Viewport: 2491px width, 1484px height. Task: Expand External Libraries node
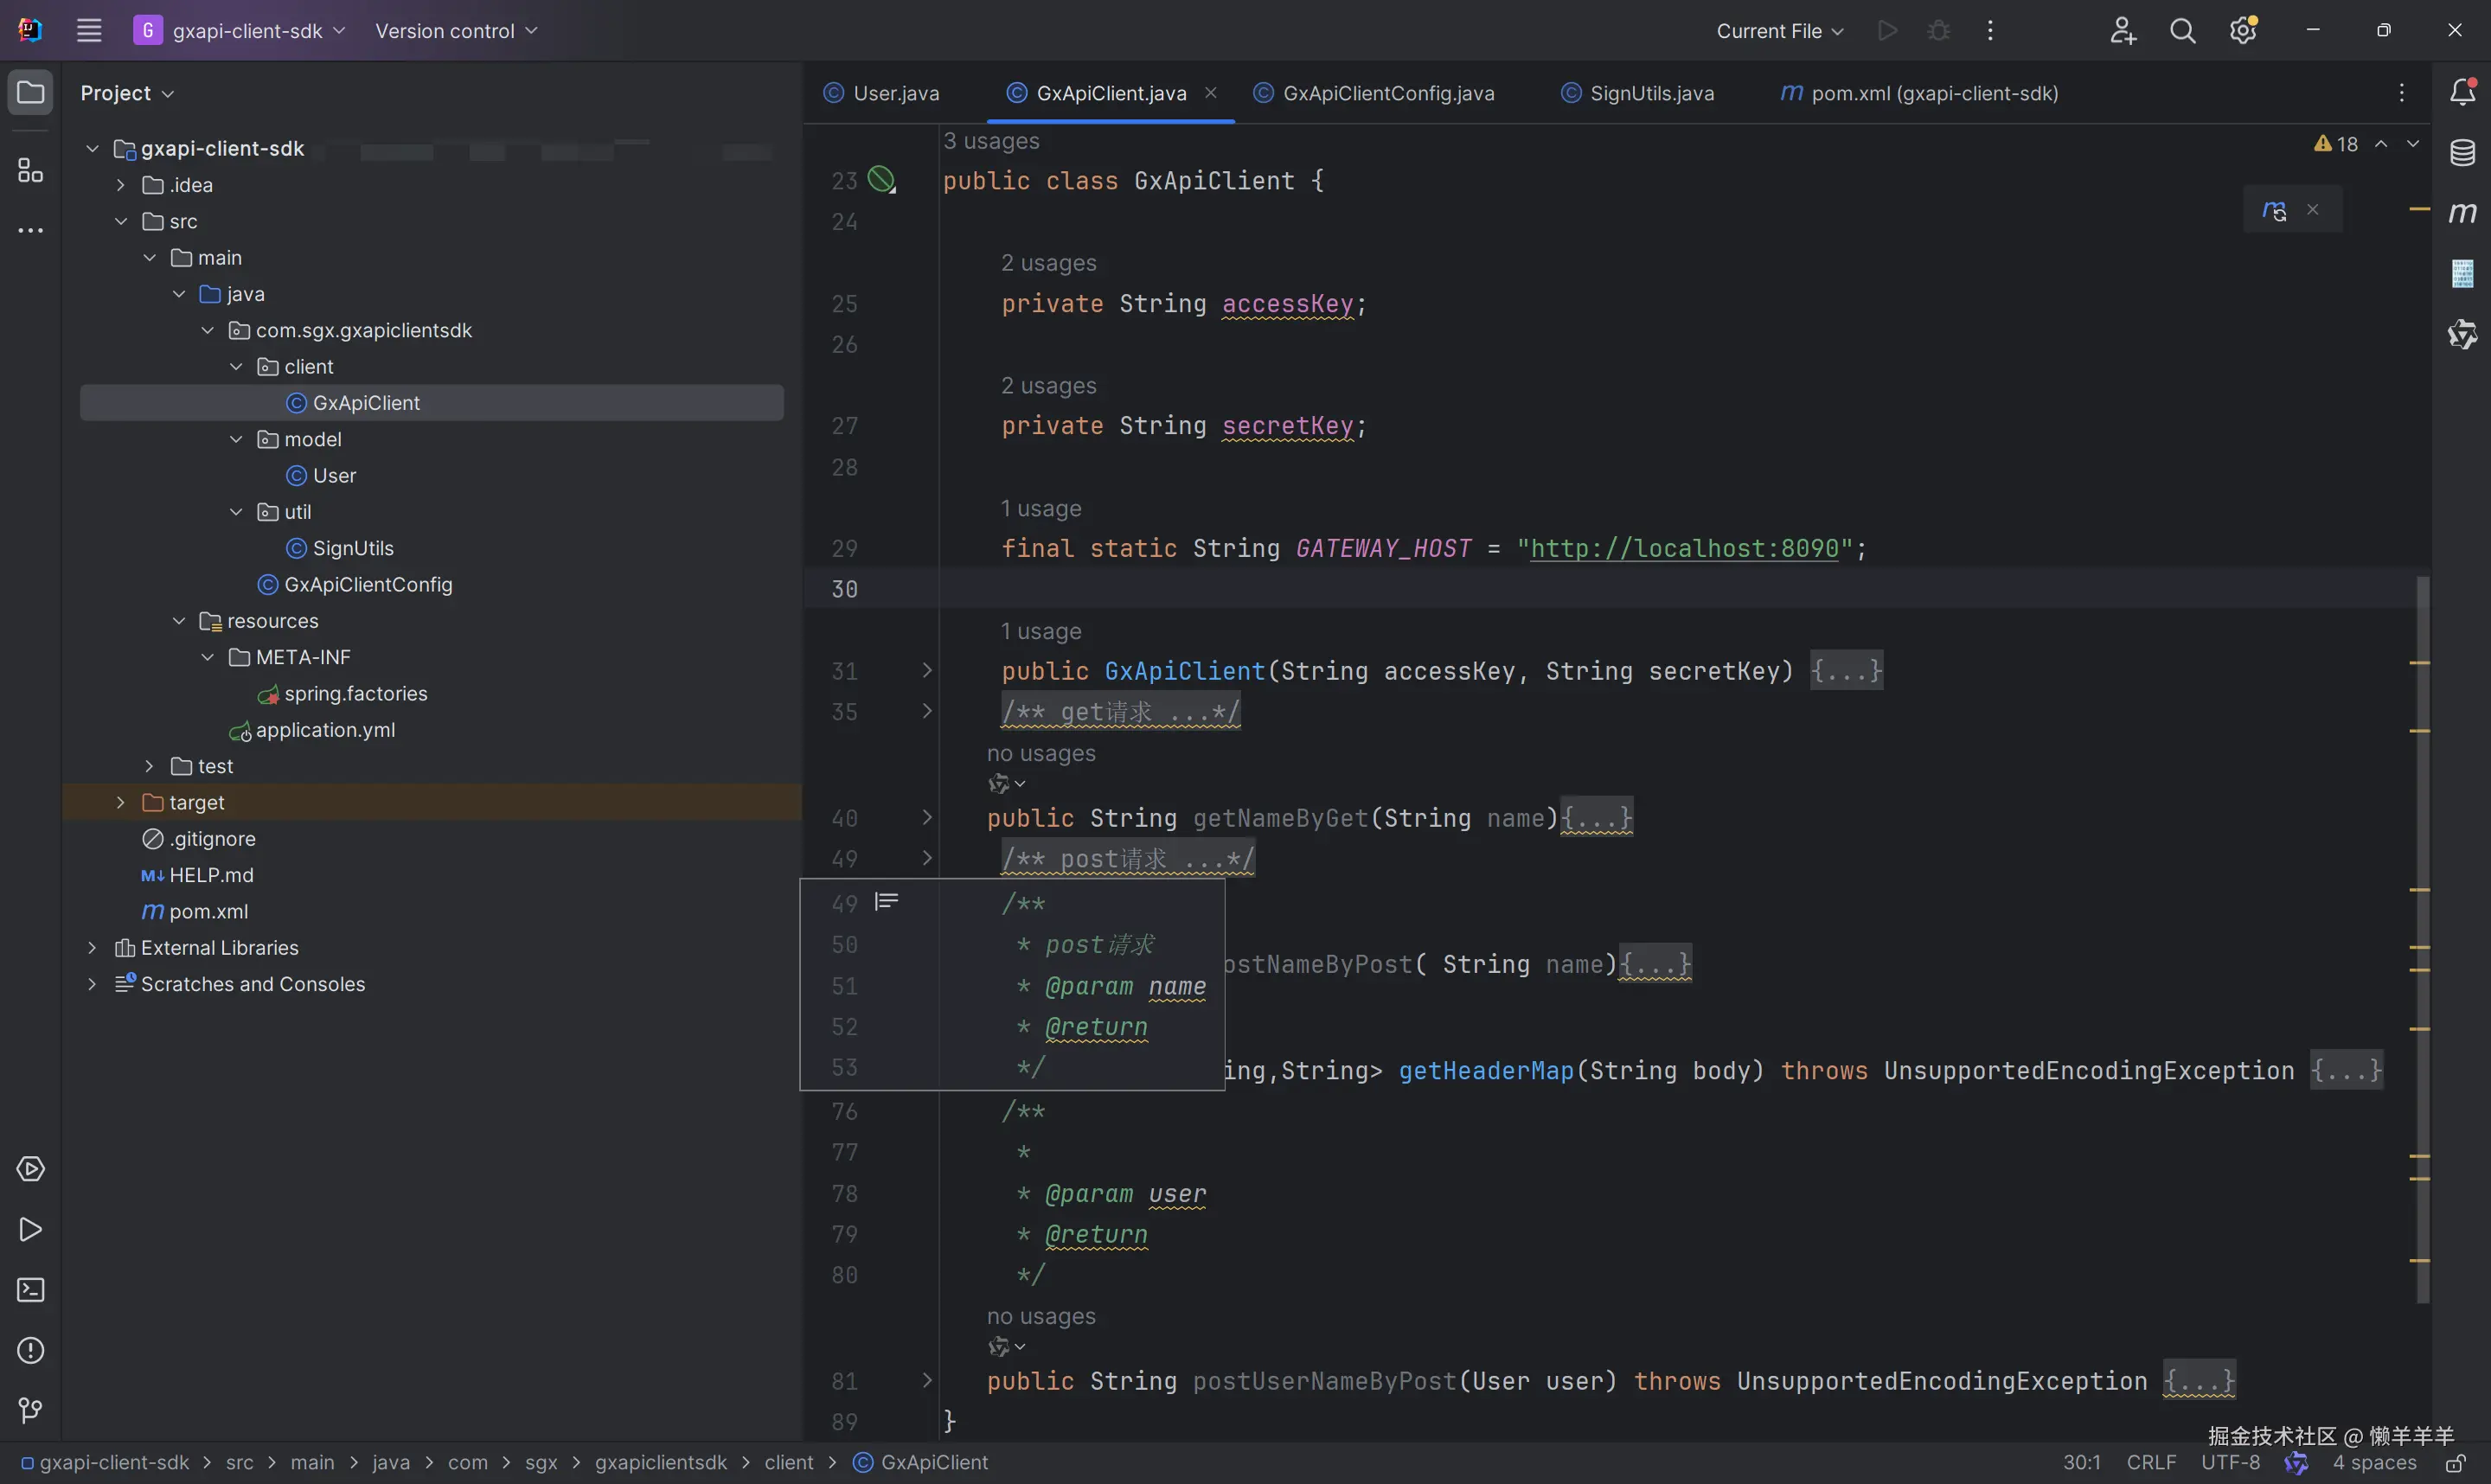coord(92,947)
